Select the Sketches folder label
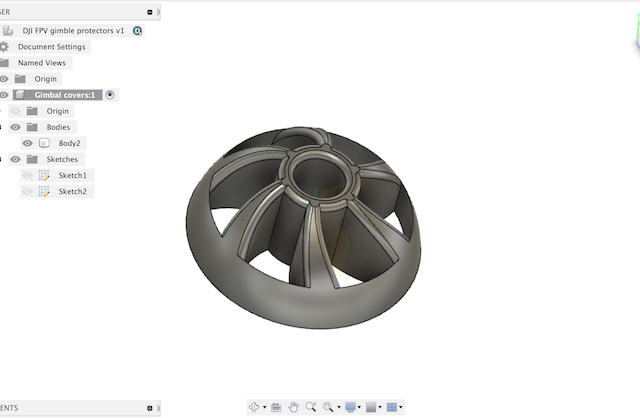640x418 pixels. point(62,159)
